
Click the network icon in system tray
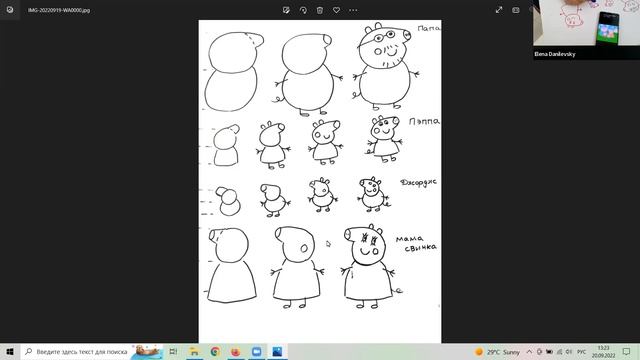click(x=559, y=351)
